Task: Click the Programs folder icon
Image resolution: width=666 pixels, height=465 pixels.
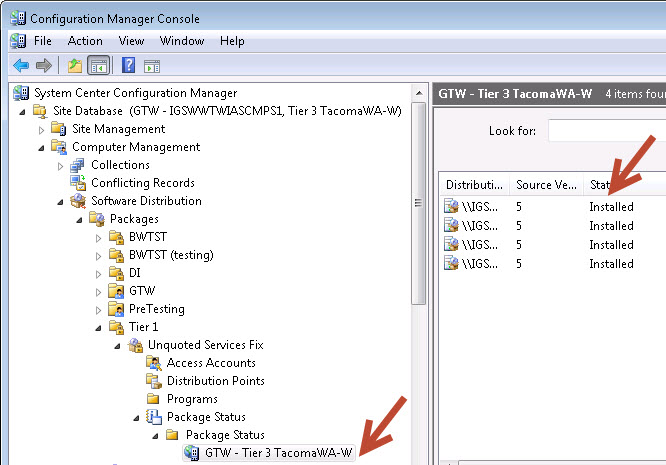Action: pos(153,399)
